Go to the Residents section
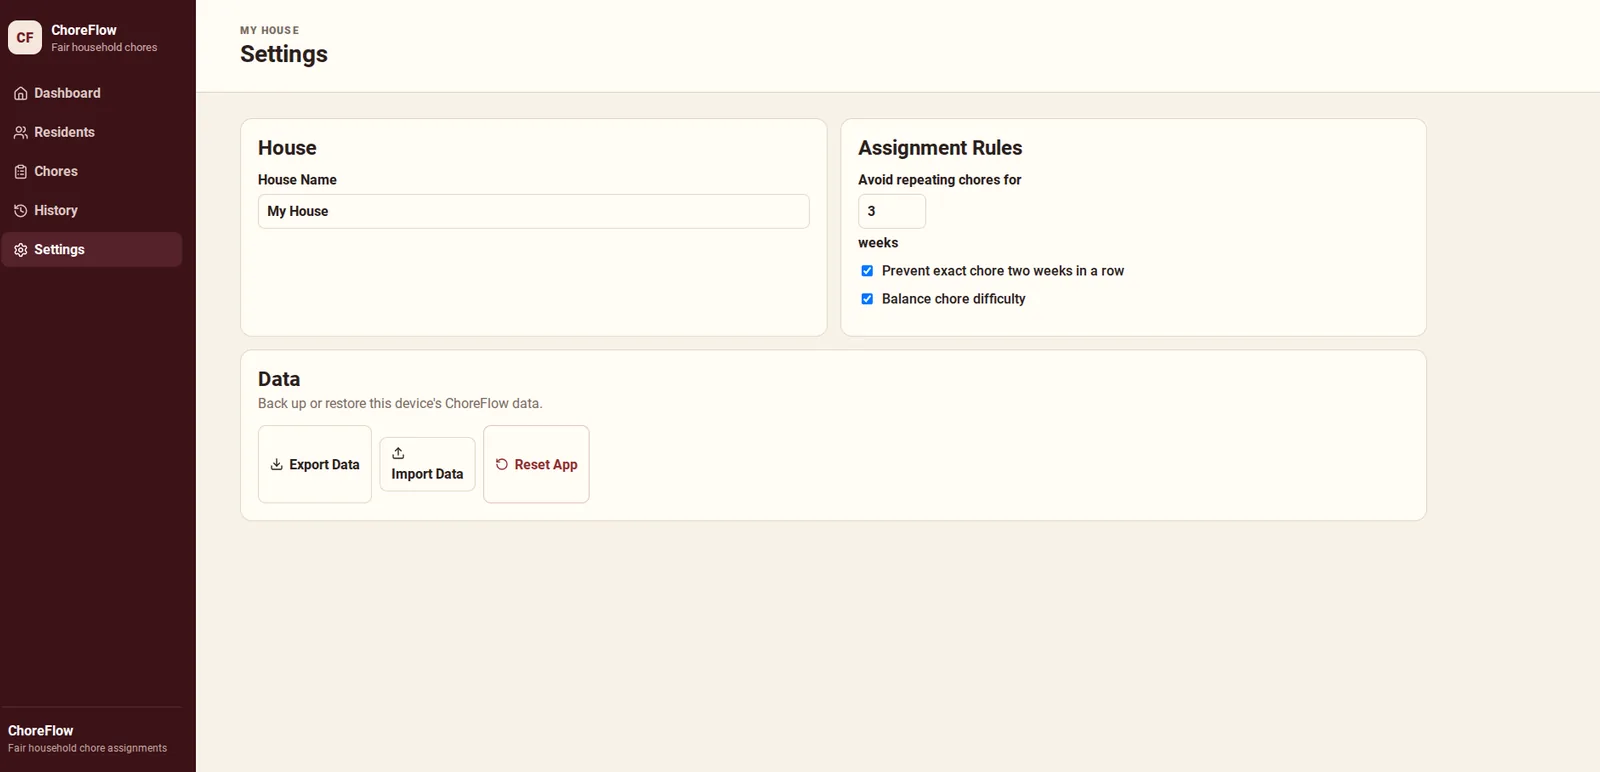Viewport: 1600px width, 772px height. click(92, 132)
